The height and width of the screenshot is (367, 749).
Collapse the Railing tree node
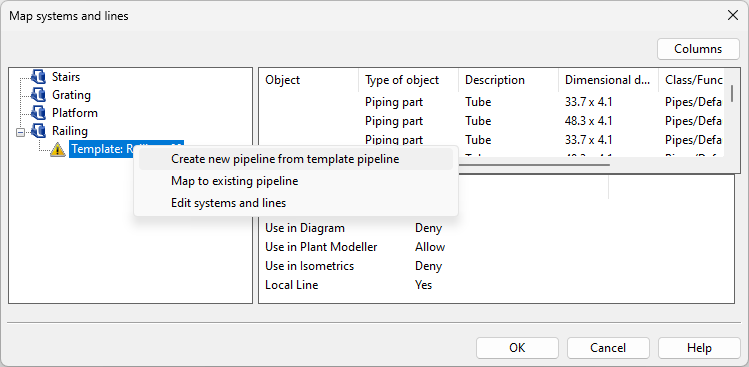(20, 131)
